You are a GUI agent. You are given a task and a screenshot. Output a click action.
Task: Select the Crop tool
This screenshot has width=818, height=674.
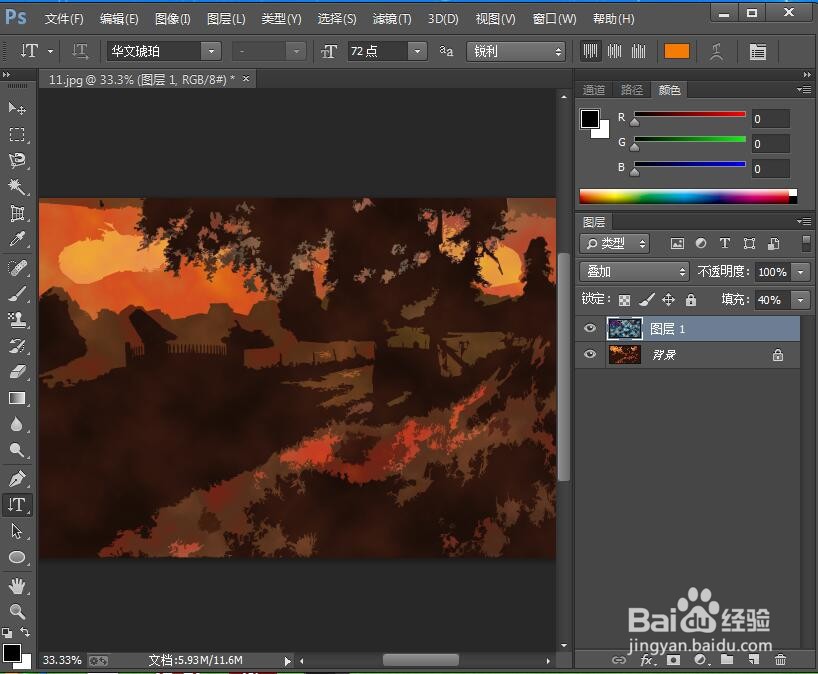(x=17, y=213)
